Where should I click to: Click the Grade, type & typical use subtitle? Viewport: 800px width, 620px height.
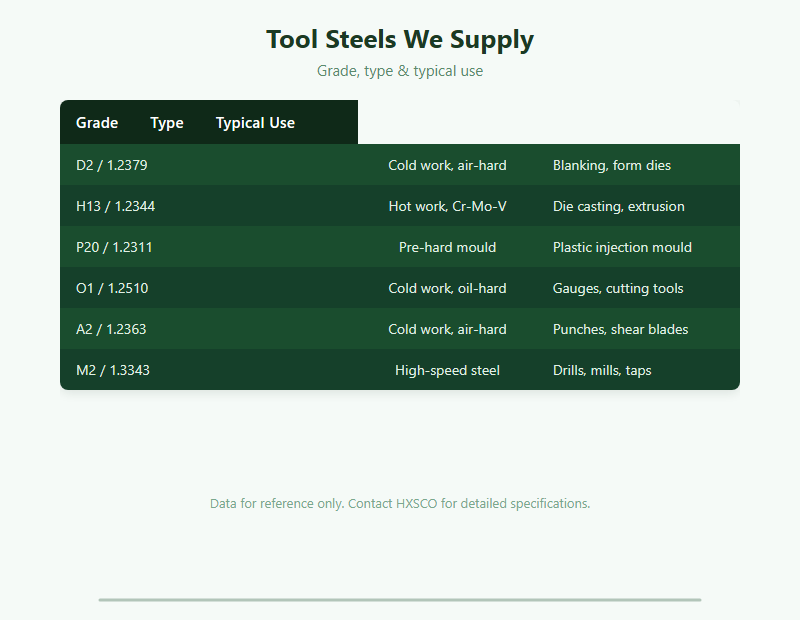pos(400,70)
